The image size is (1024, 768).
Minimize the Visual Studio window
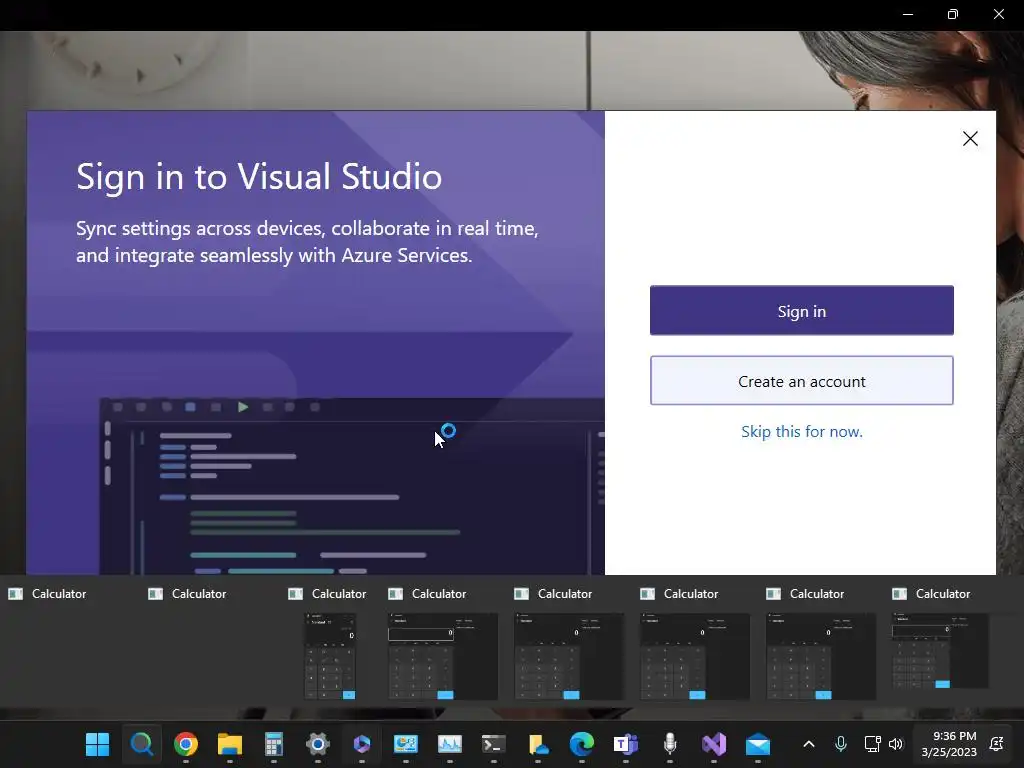click(x=908, y=14)
